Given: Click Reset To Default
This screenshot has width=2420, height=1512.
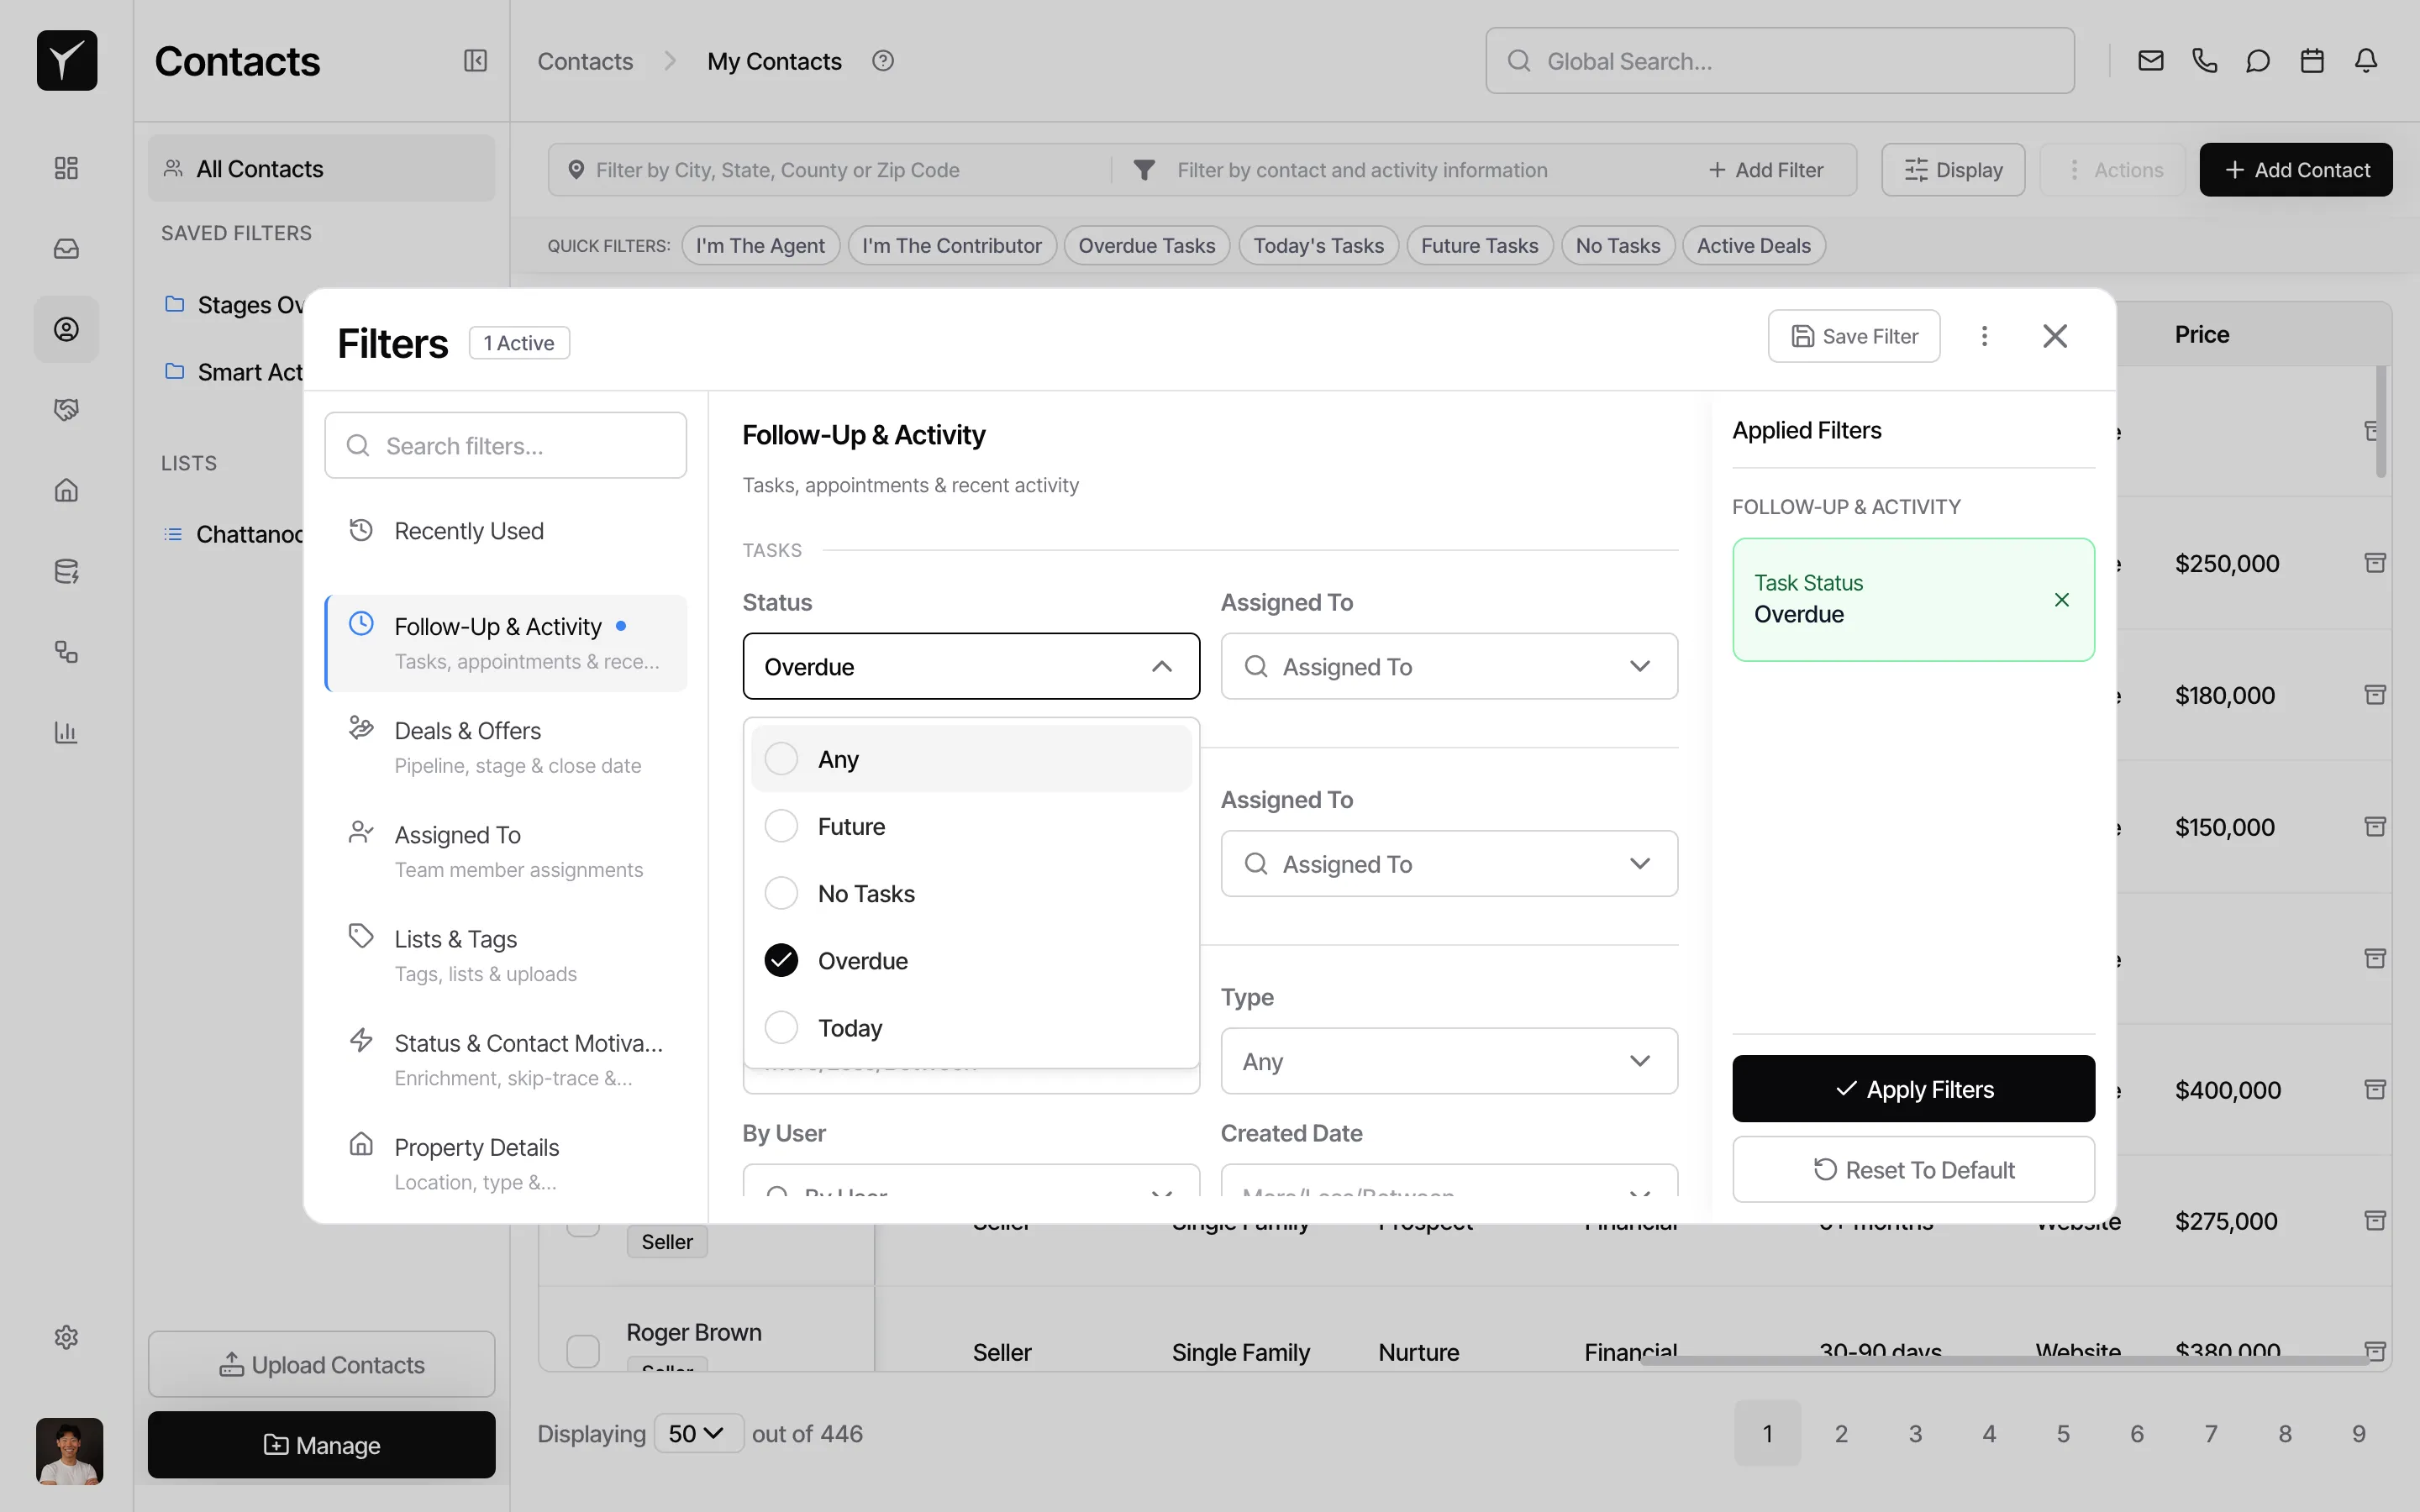Looking at the screenshot, I should pos(1912,1169).
